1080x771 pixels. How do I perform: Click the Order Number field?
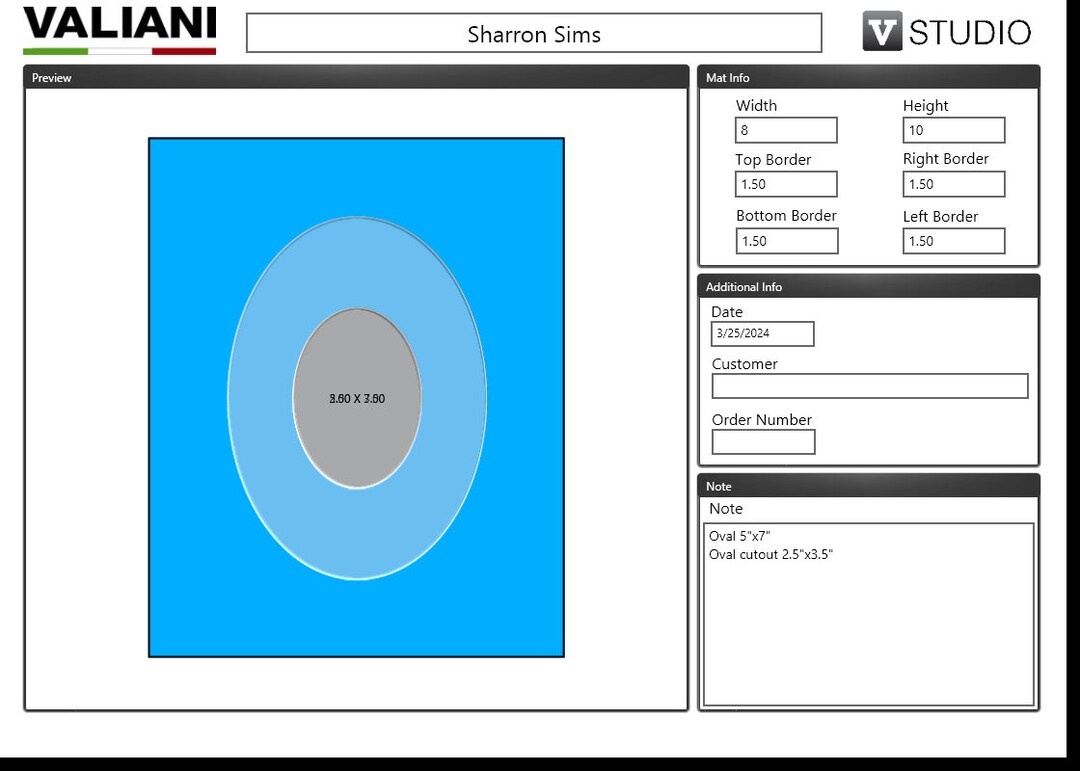(x=763, y=442)
